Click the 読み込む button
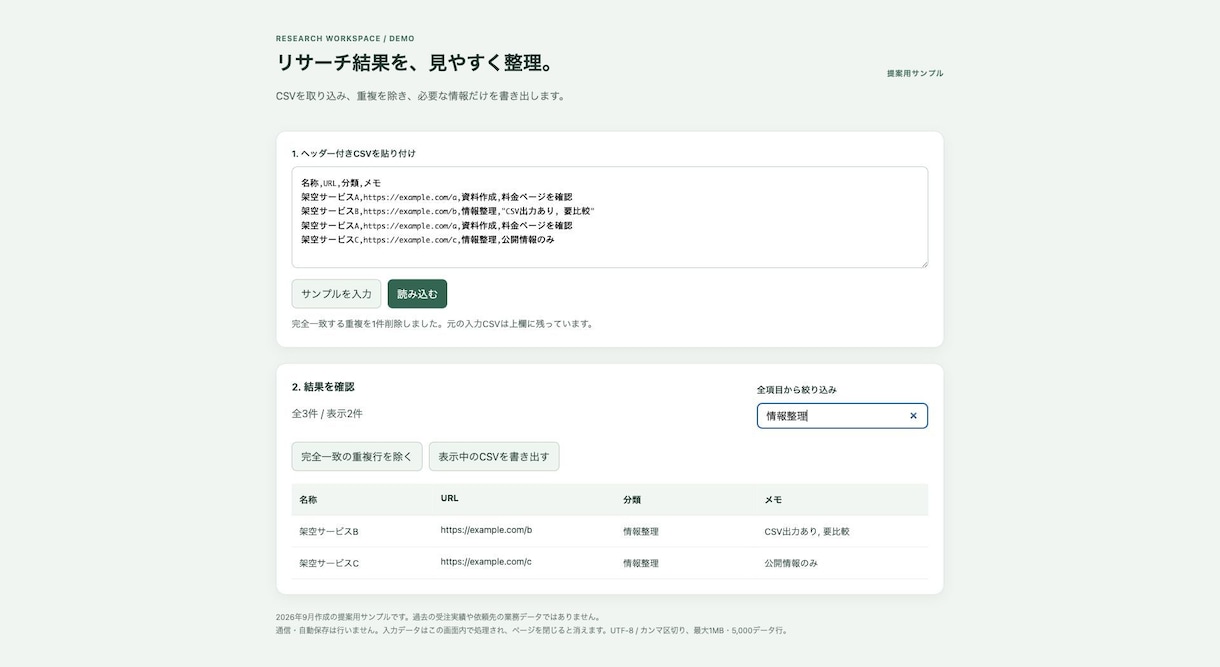The width and height of the screenshot is (1220, 667). (x=417, y=294)
